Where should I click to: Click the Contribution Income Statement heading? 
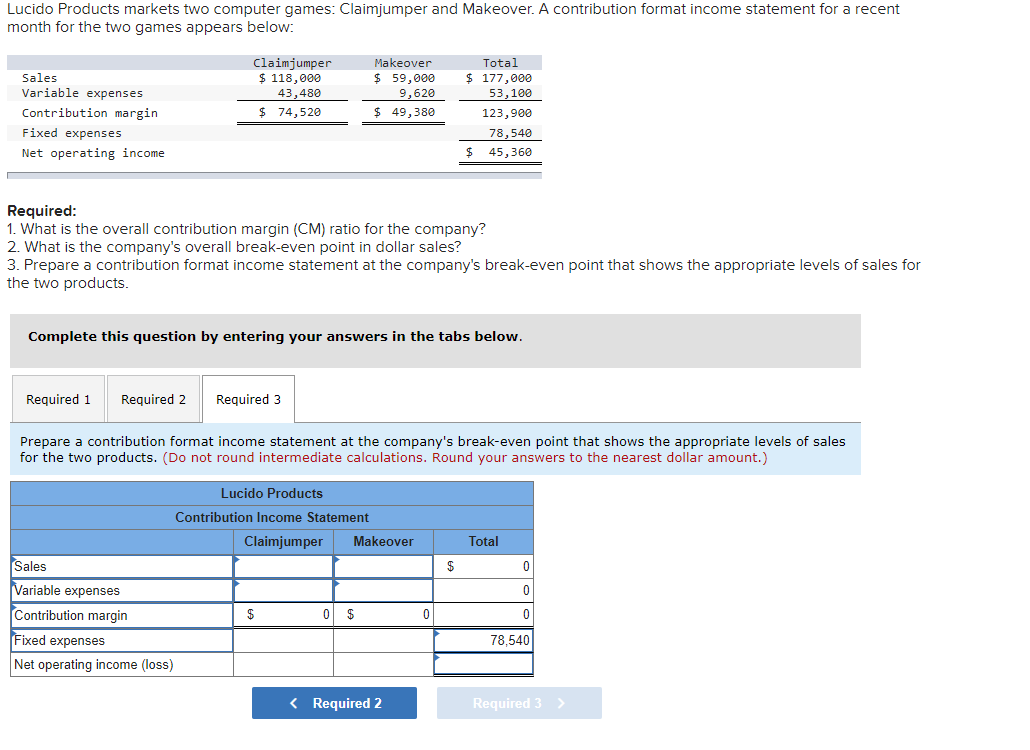click(x=272, y=518)
